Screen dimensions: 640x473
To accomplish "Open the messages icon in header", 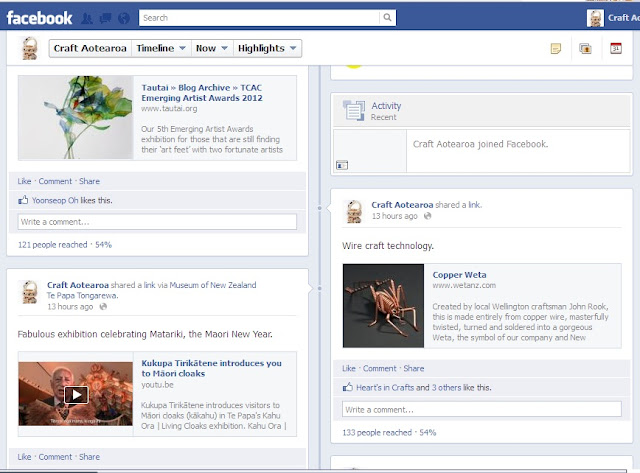I will [x=105, y=18].
